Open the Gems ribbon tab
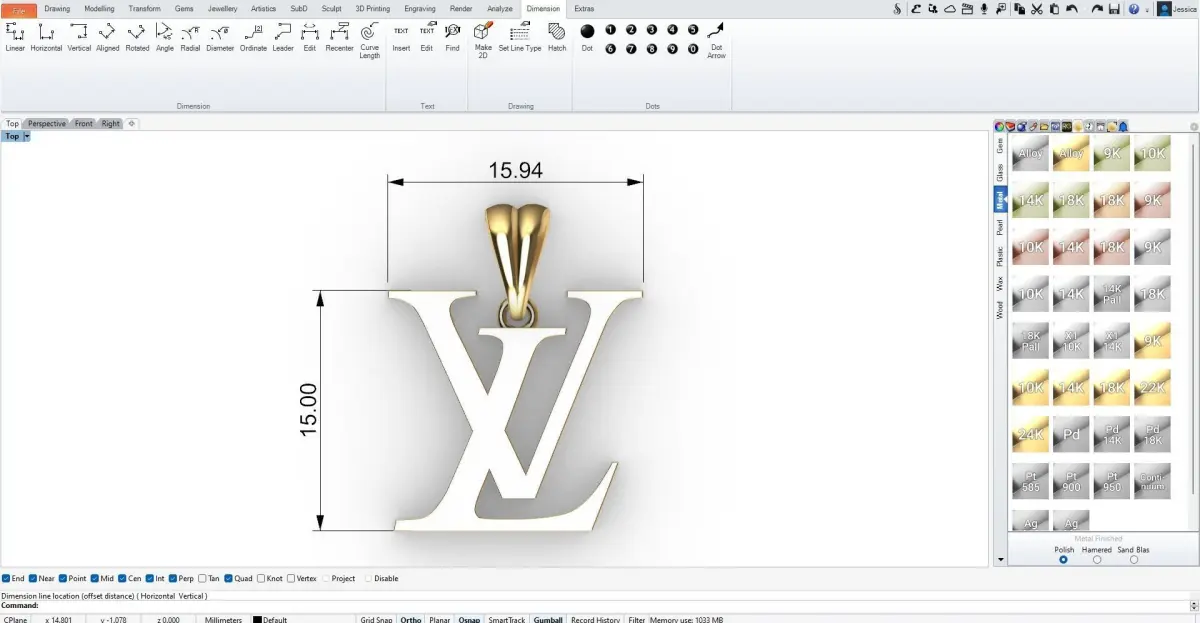The image size is (1200, 623). (184, 8)
